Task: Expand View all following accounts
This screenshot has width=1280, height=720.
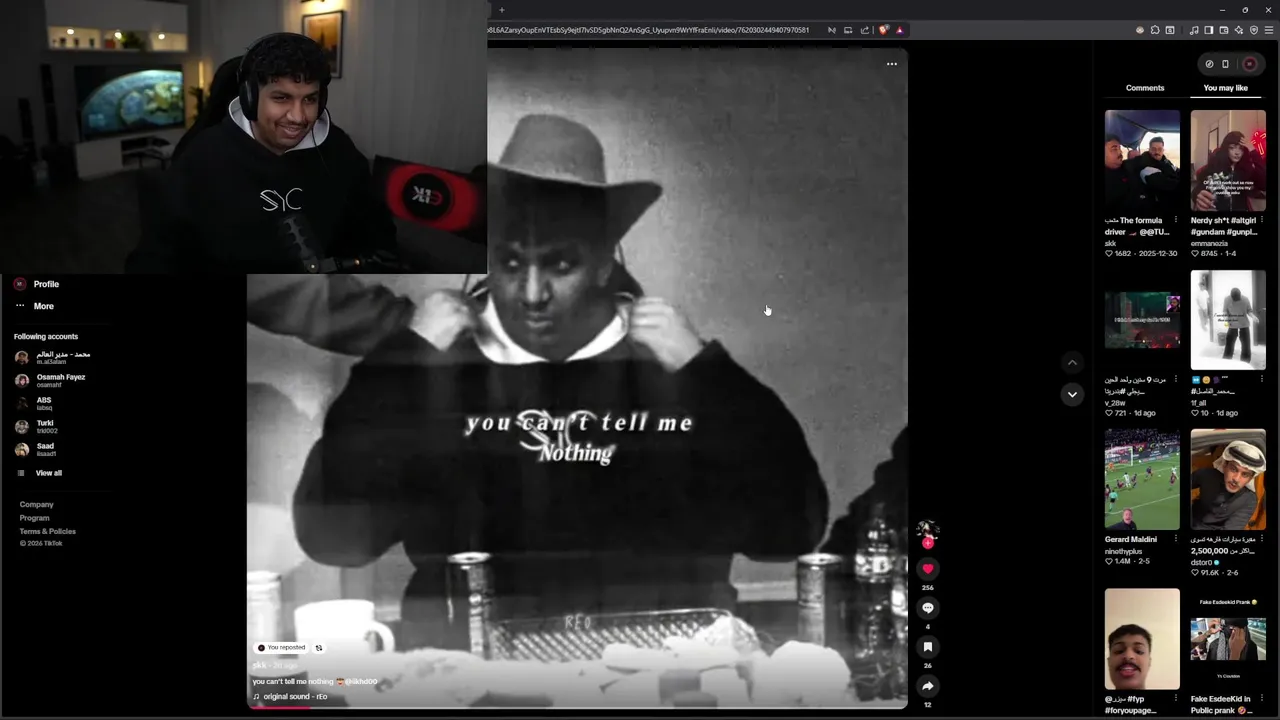Action: point(40,473)
